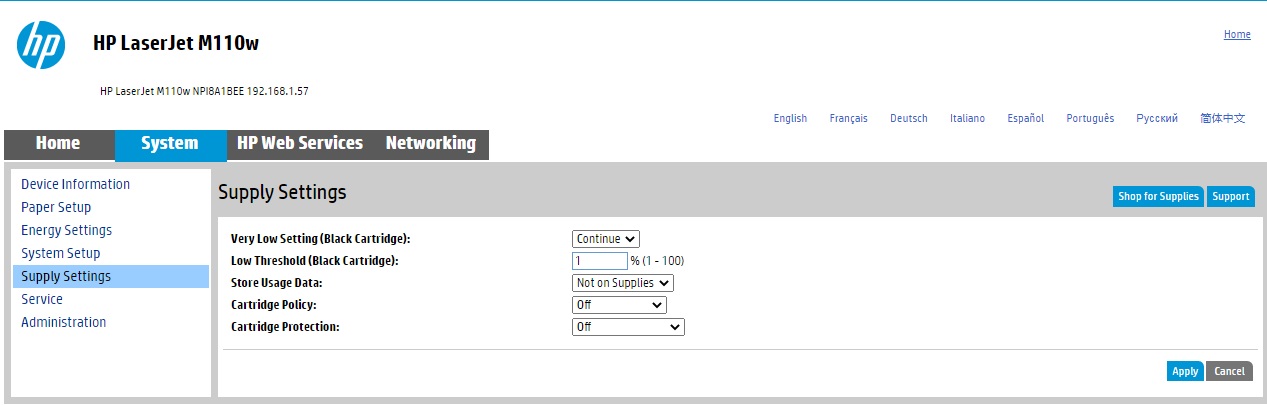The height and width of the screenshot is (405, 1267).
Task: Go to System Setup page
Action: [x=61, y=253]
